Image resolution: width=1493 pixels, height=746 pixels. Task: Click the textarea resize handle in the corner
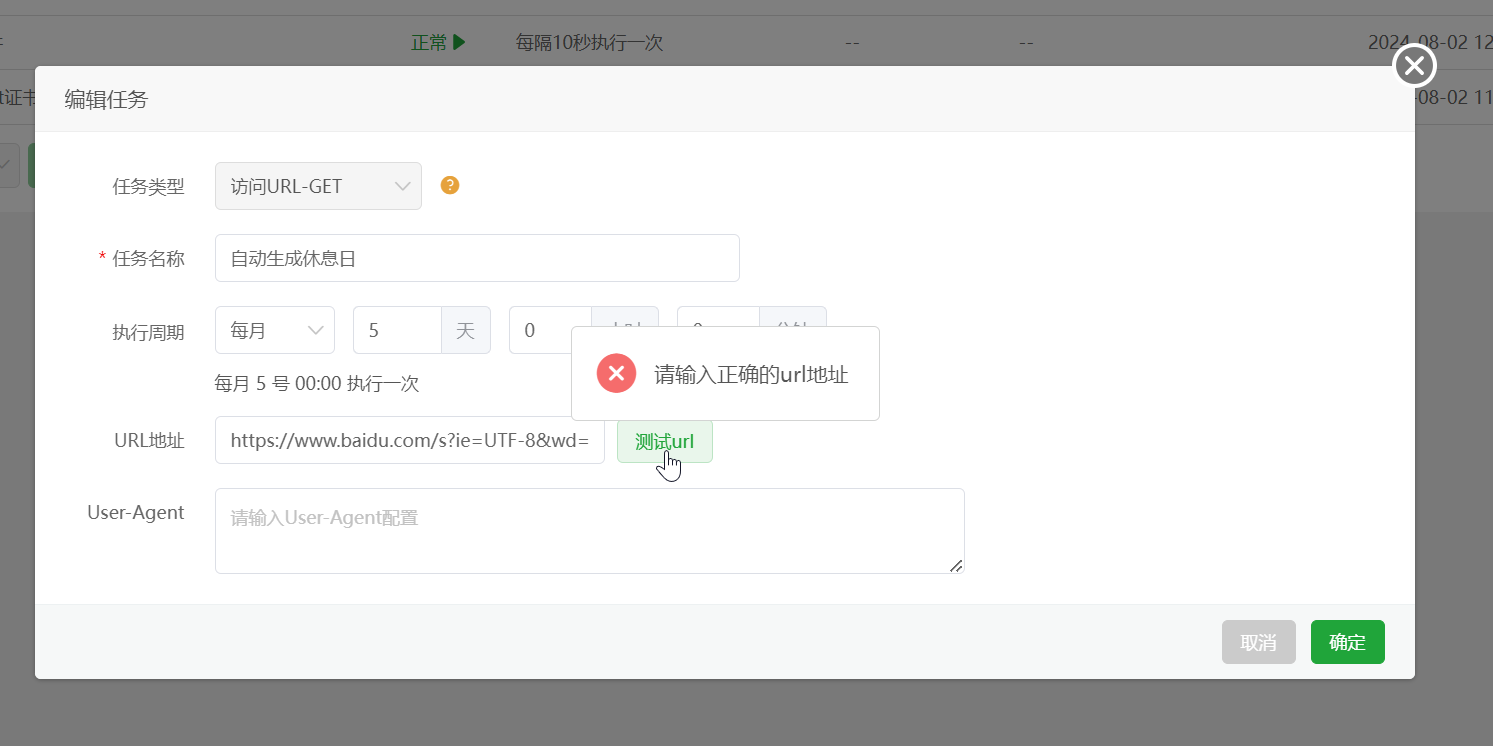956,566
